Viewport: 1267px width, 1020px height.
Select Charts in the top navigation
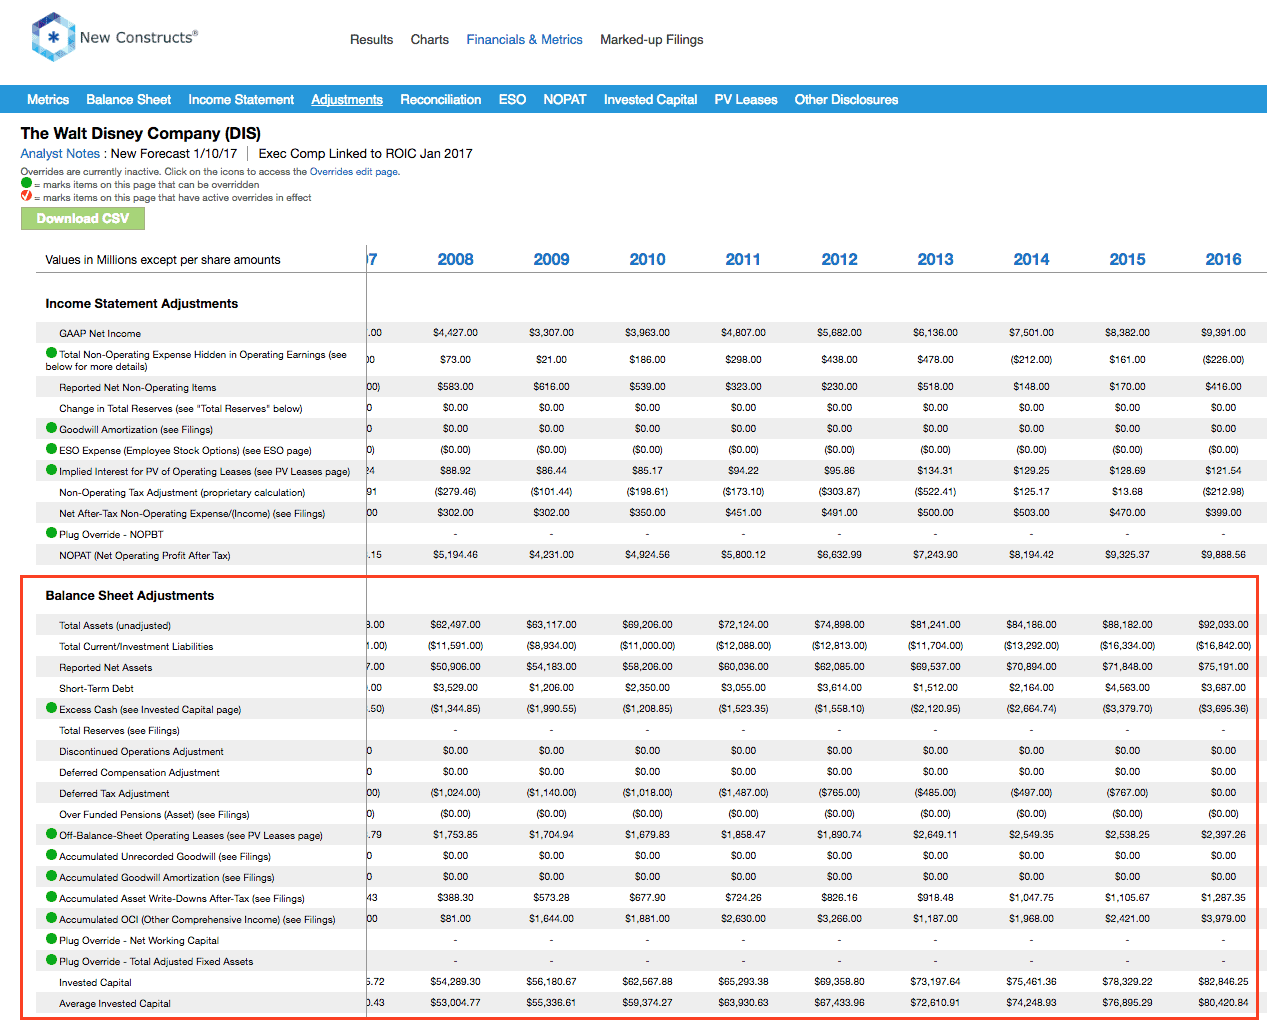[429, 40]
